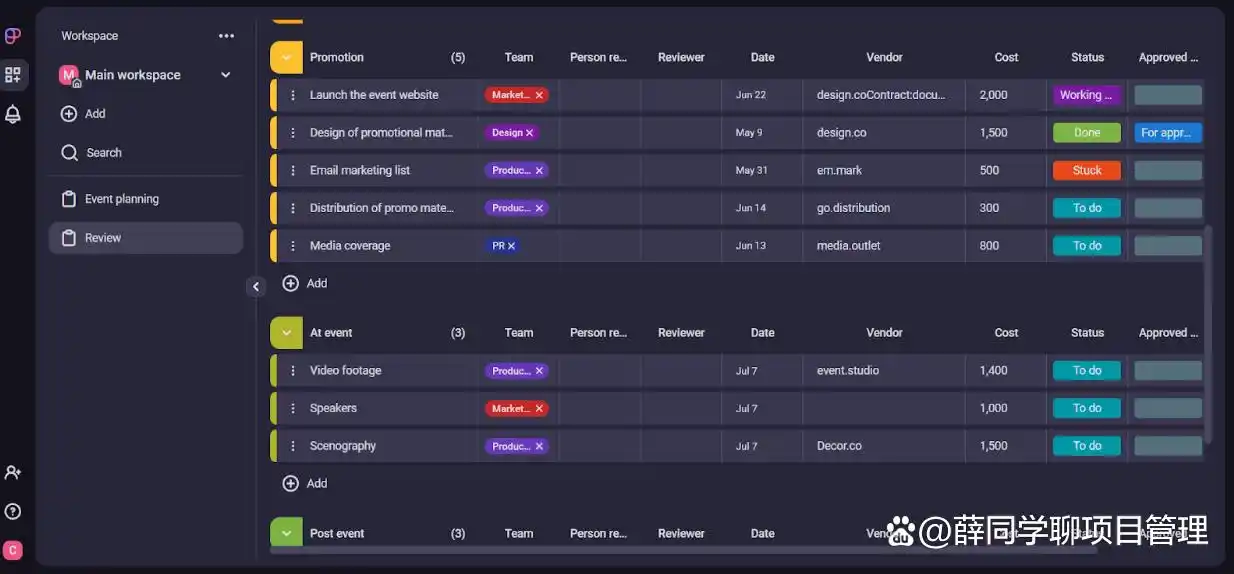This screenshot has width=1234, height=574.
Task: Remove the Design team tag
Action: tap(530, 133)
